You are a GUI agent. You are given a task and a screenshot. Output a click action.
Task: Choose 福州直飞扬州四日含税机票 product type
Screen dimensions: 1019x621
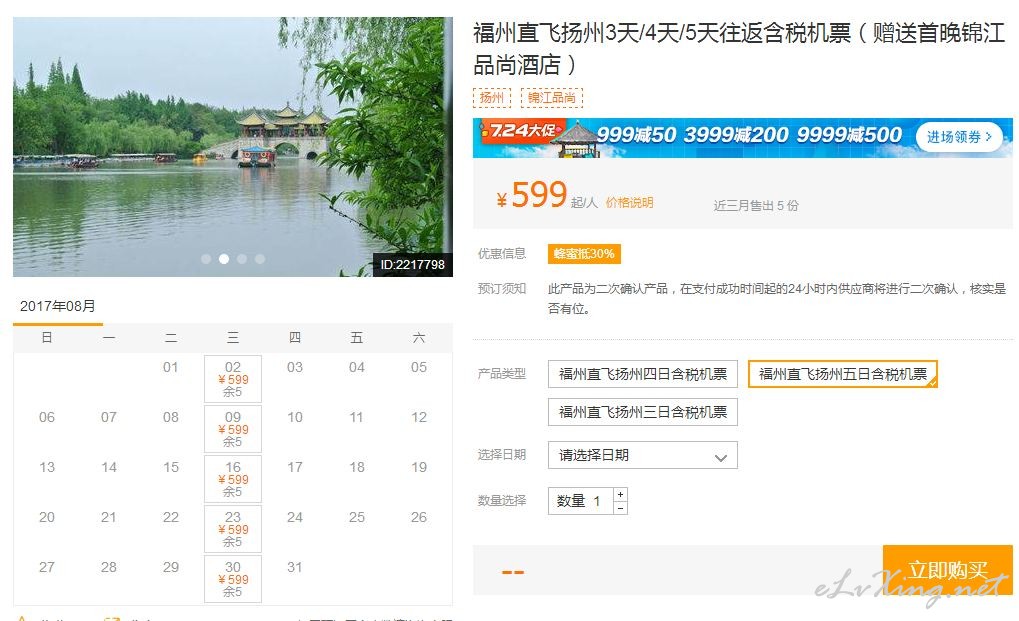pos(643,374)
